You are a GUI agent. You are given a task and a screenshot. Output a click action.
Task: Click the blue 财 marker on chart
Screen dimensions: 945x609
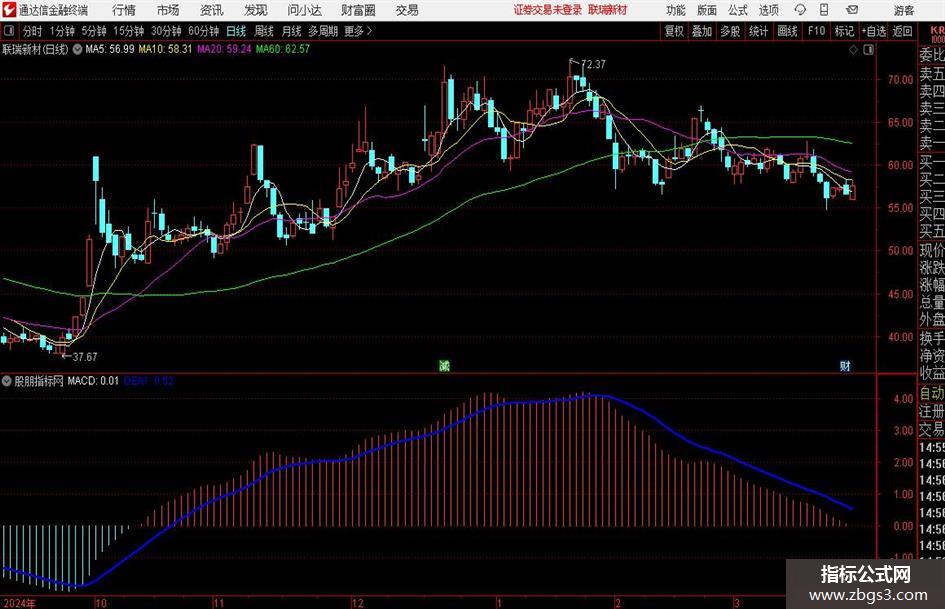point(846,365)
